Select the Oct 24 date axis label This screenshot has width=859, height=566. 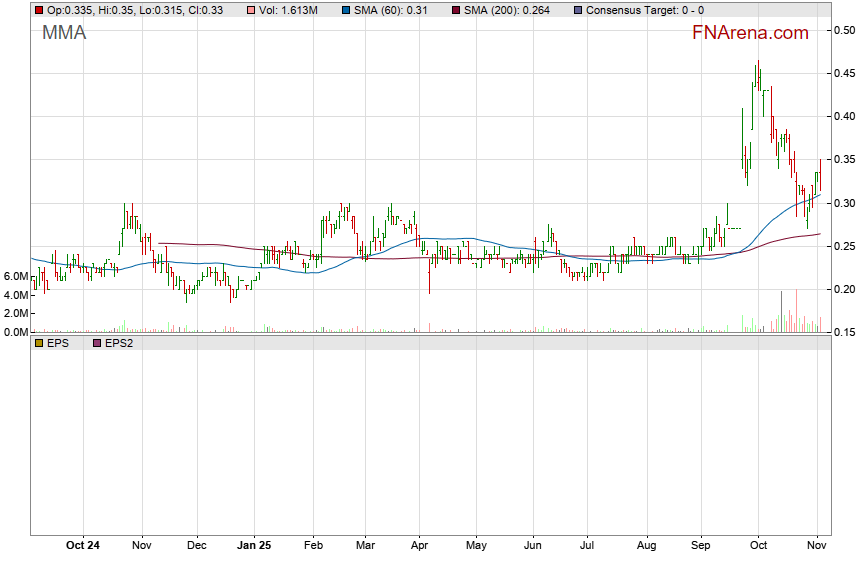[x=82, y=546]
